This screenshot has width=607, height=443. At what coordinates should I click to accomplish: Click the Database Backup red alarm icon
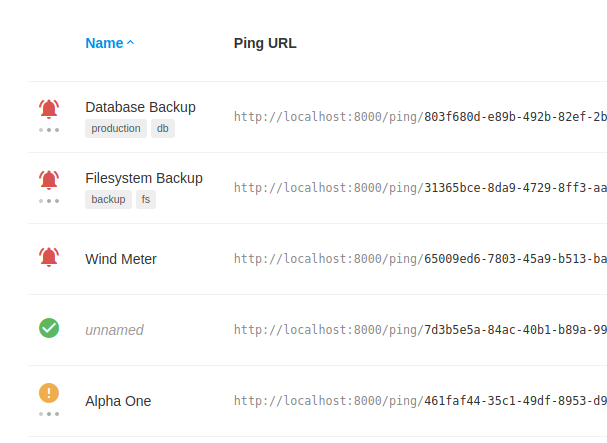coord(49,108)
